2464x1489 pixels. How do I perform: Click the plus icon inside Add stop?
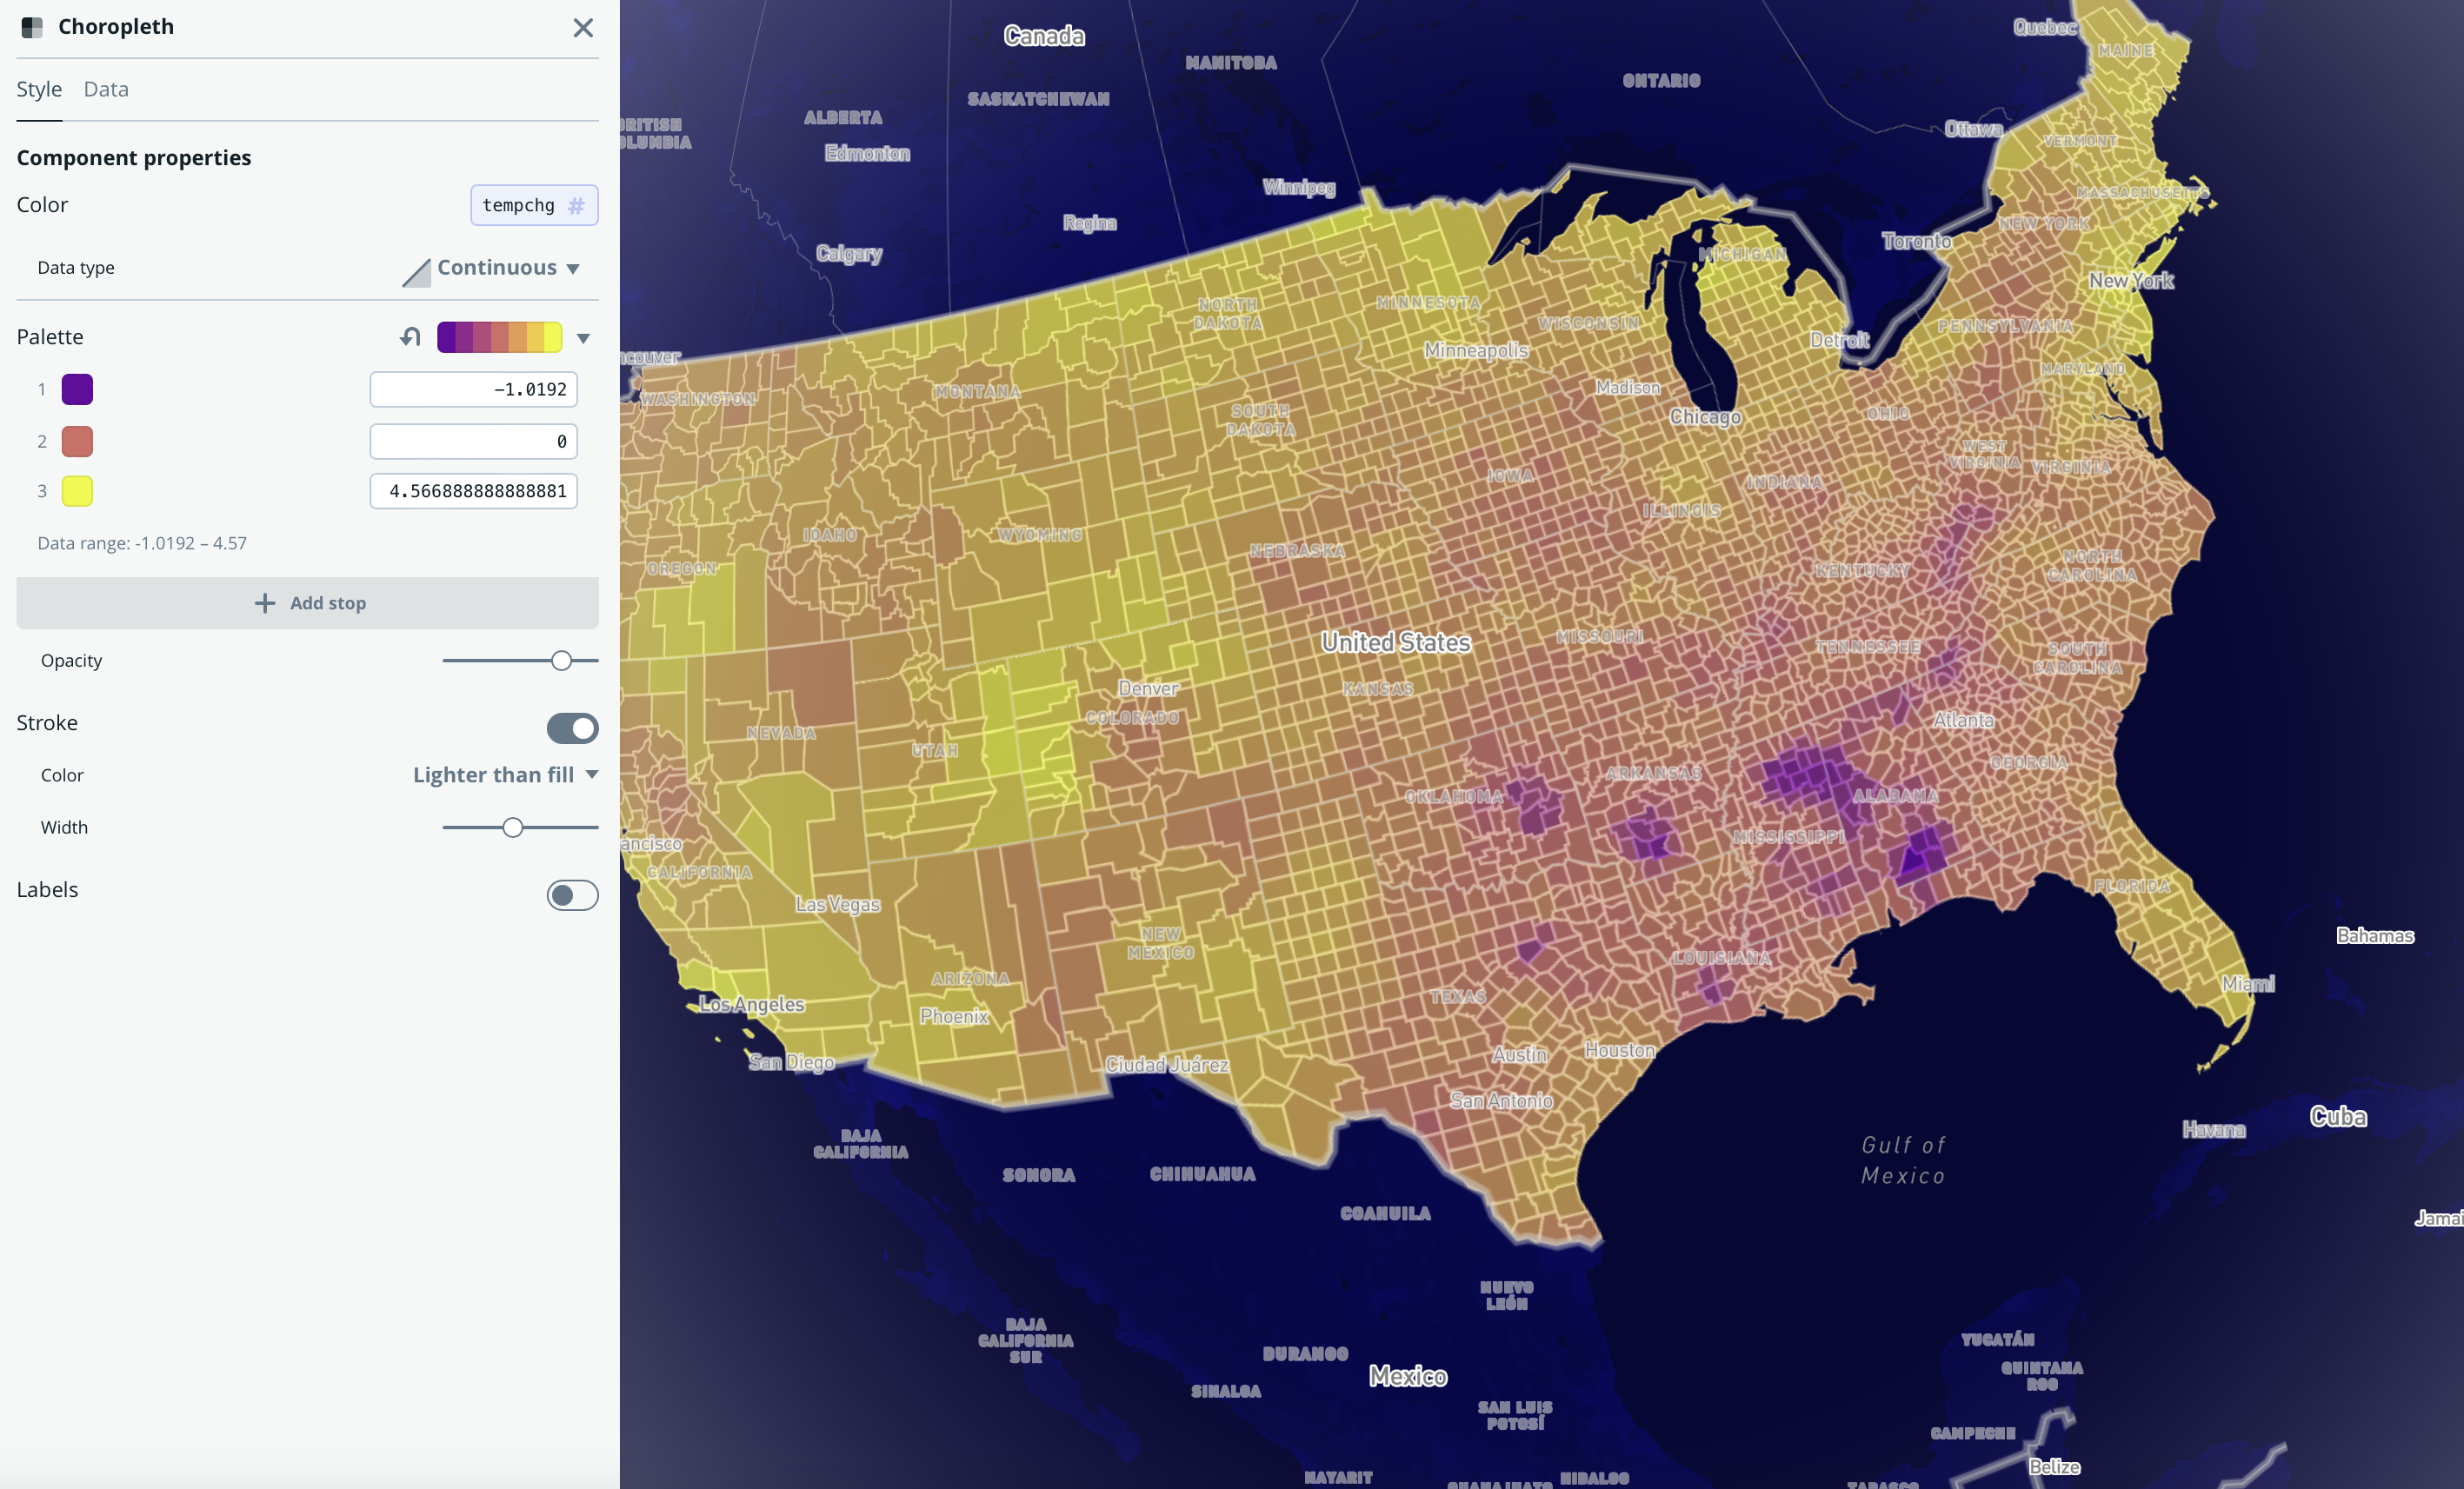tap(264, 603)
